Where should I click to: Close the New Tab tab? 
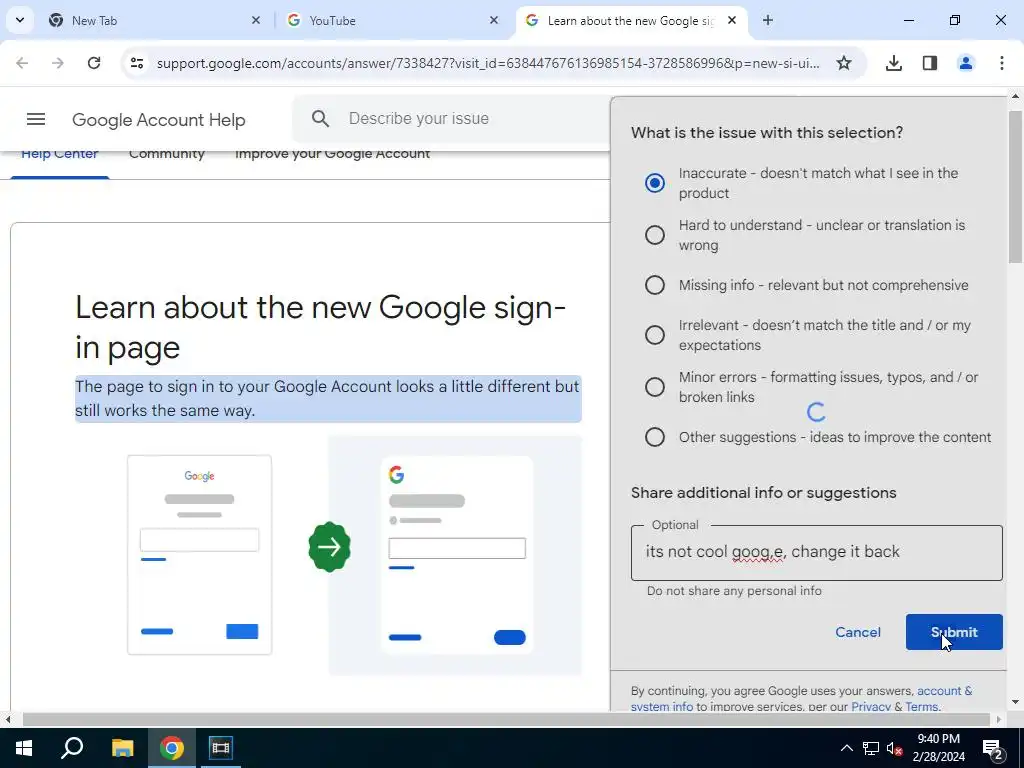pos(256,20)
